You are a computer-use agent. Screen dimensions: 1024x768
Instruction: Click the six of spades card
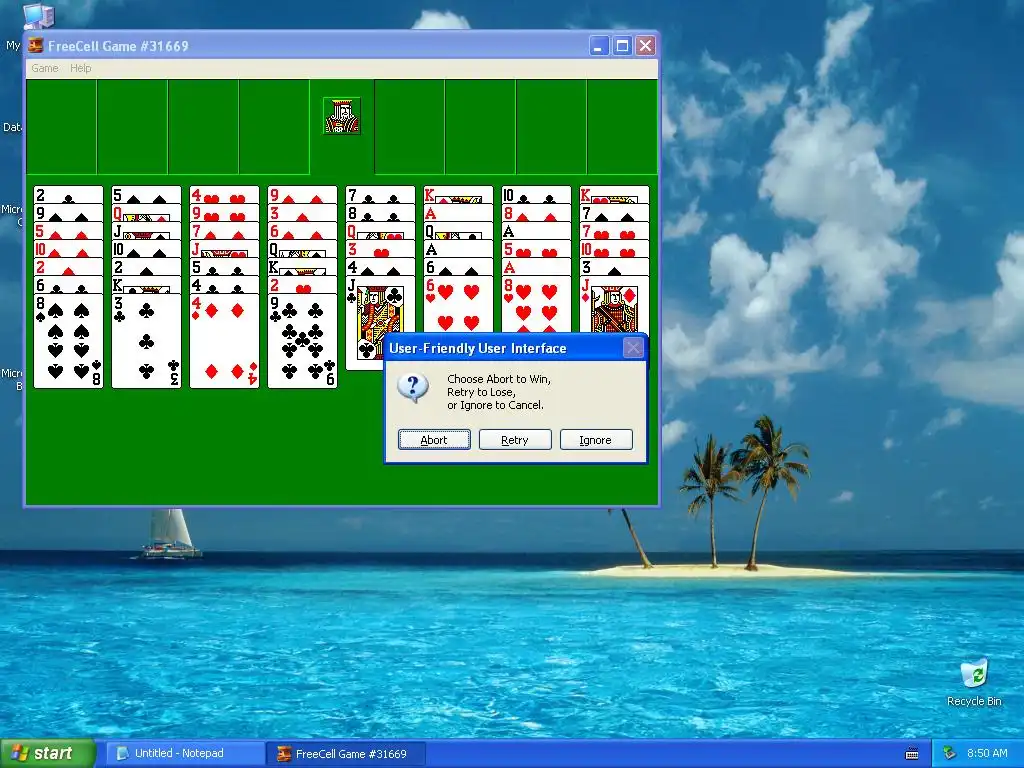458,266
